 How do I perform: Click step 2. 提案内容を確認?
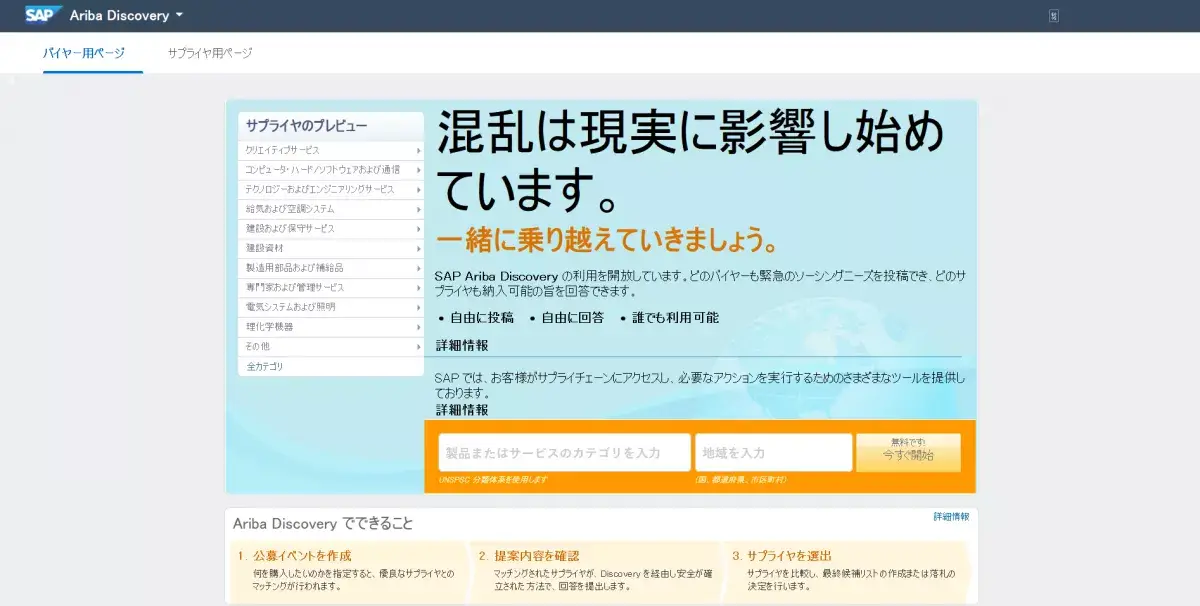(x=529, y=556)
